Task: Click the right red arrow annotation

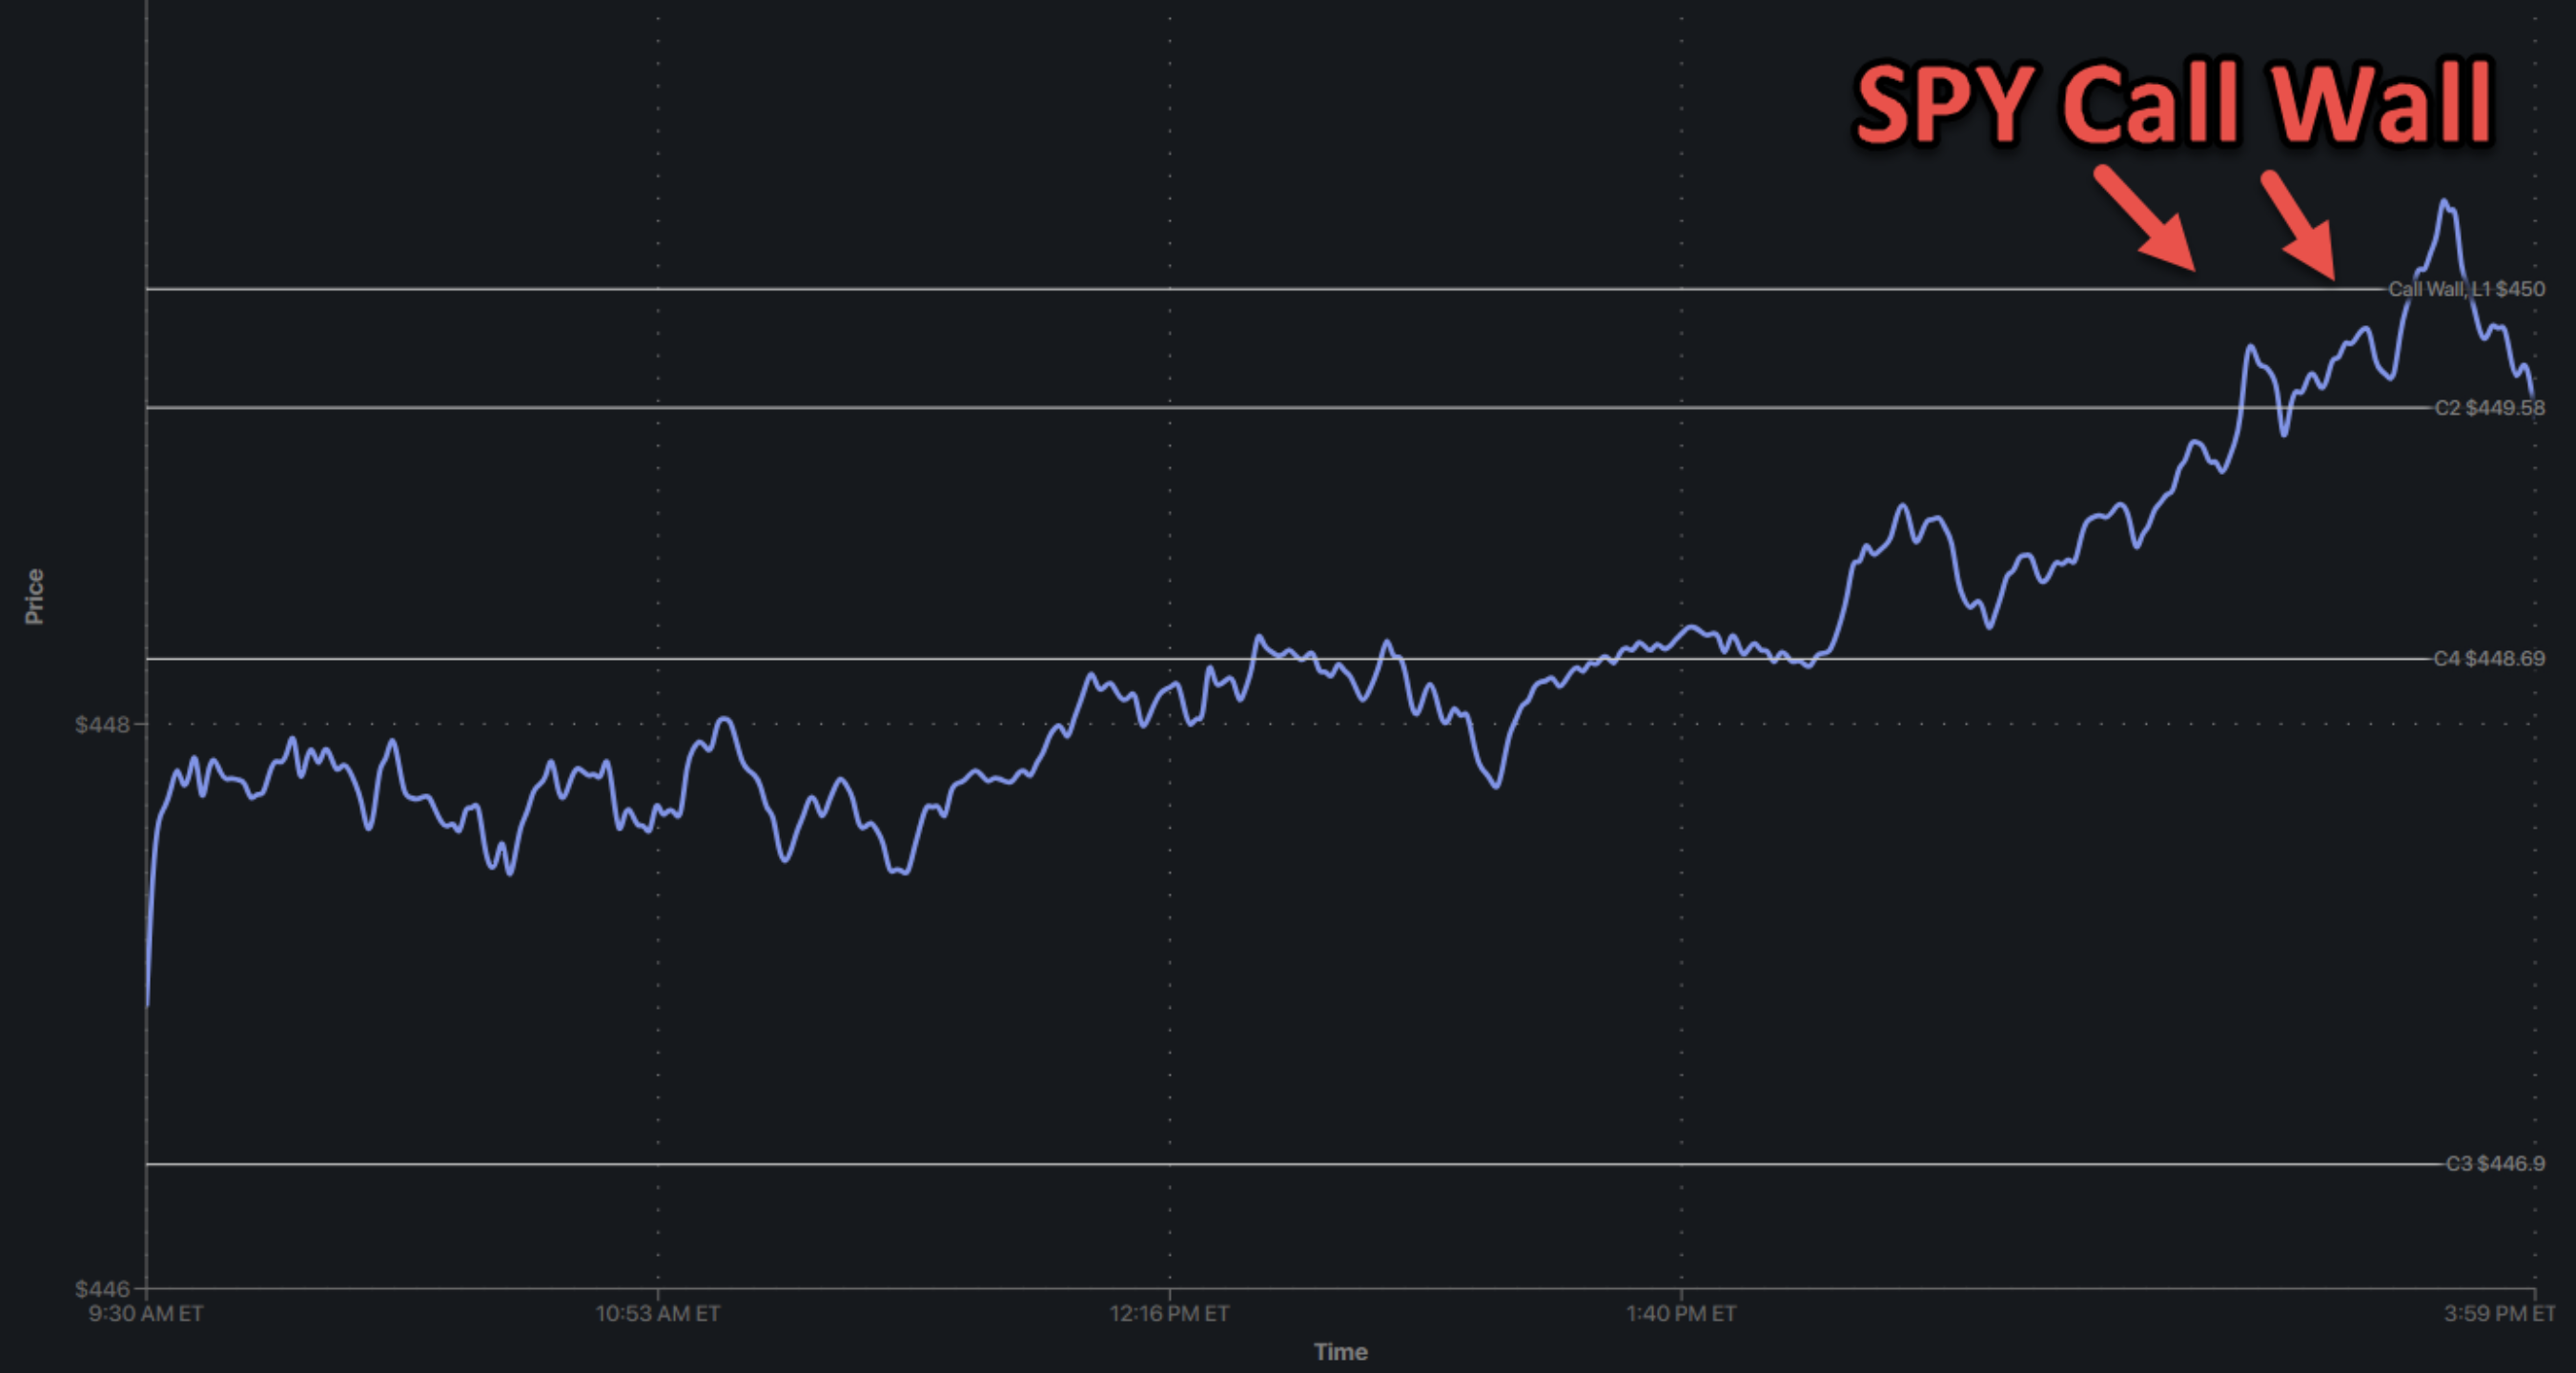Action: pos(2298,226)
